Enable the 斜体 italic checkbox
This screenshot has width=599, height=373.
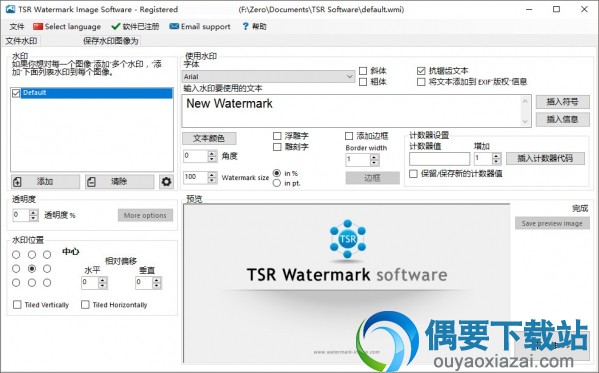point(363,71)
